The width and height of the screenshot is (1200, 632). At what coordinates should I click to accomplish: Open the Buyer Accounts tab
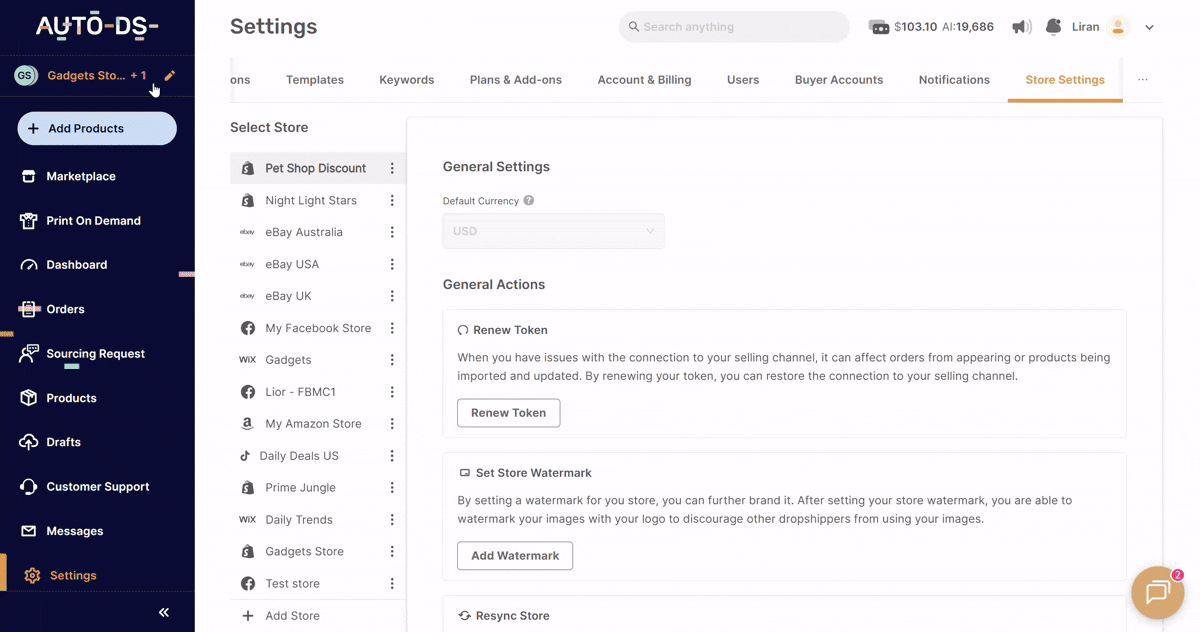click(x=838, y=80)
